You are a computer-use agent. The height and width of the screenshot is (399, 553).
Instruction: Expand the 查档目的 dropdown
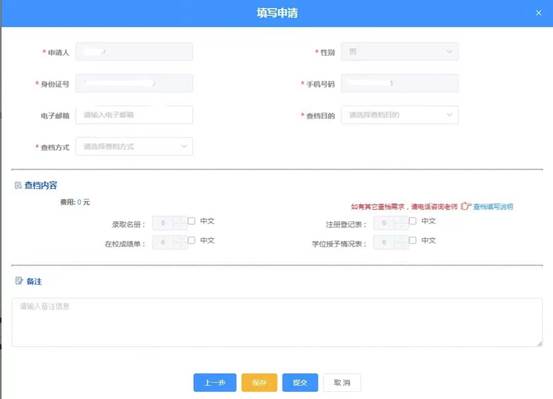click(x=400, y=115)
